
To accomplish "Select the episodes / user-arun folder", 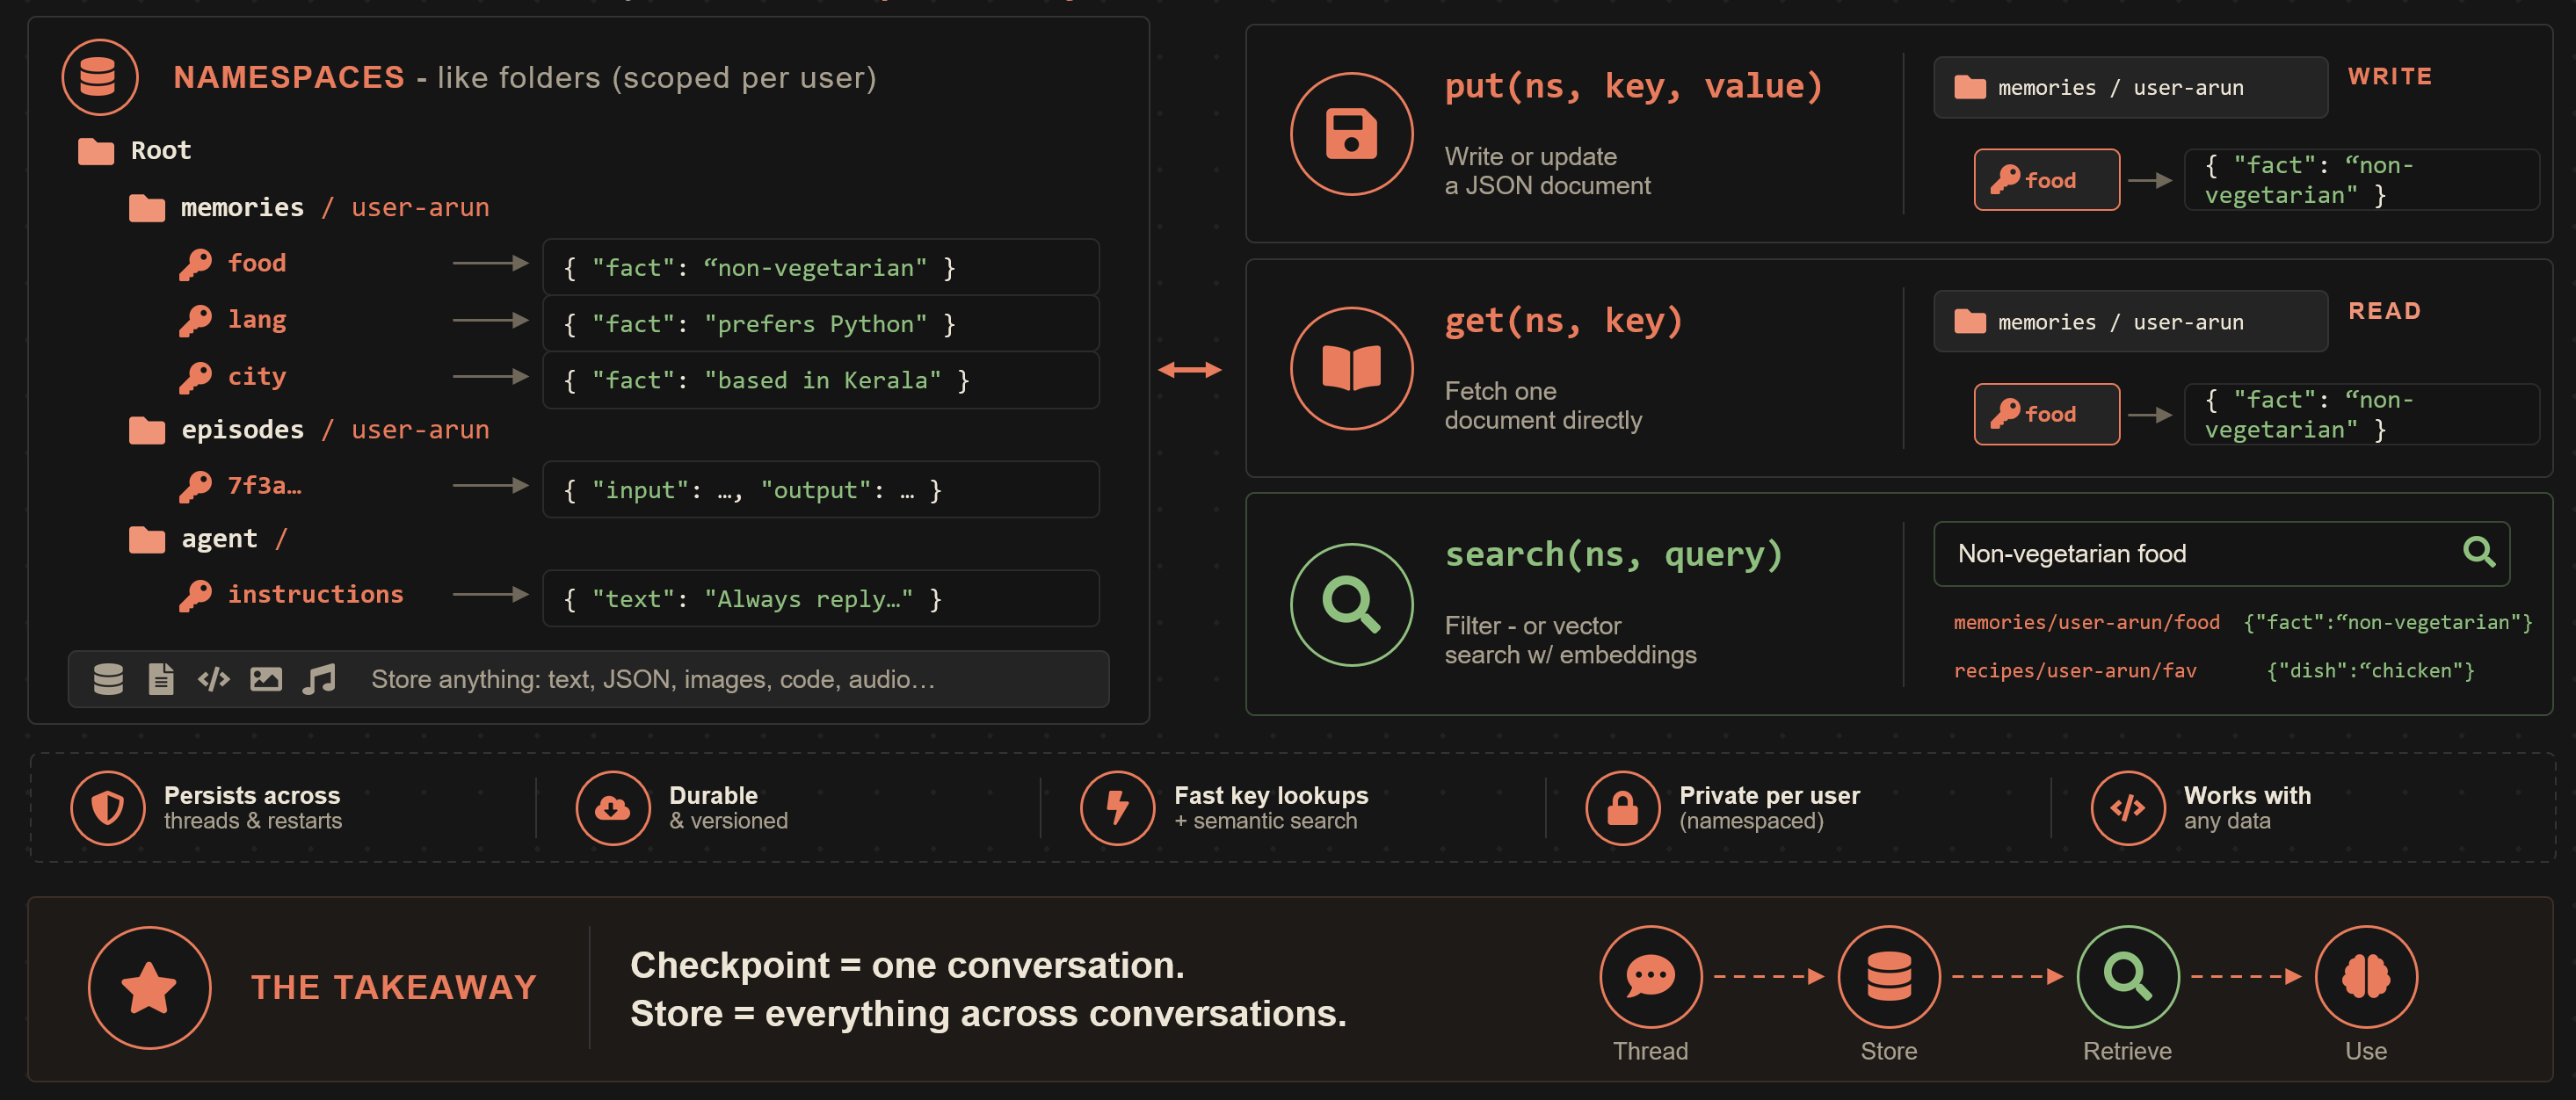I will (x=310, y=430).
